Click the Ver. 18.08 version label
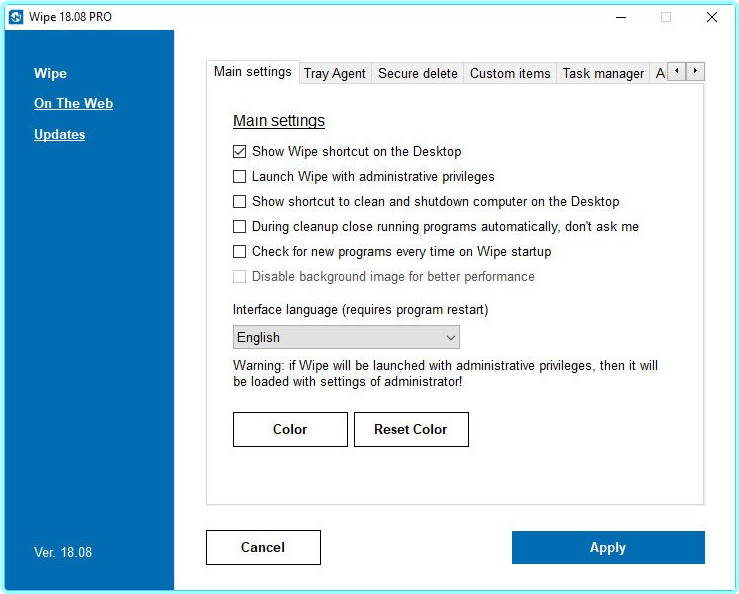The image size is (739, 594). pos(63,552)
